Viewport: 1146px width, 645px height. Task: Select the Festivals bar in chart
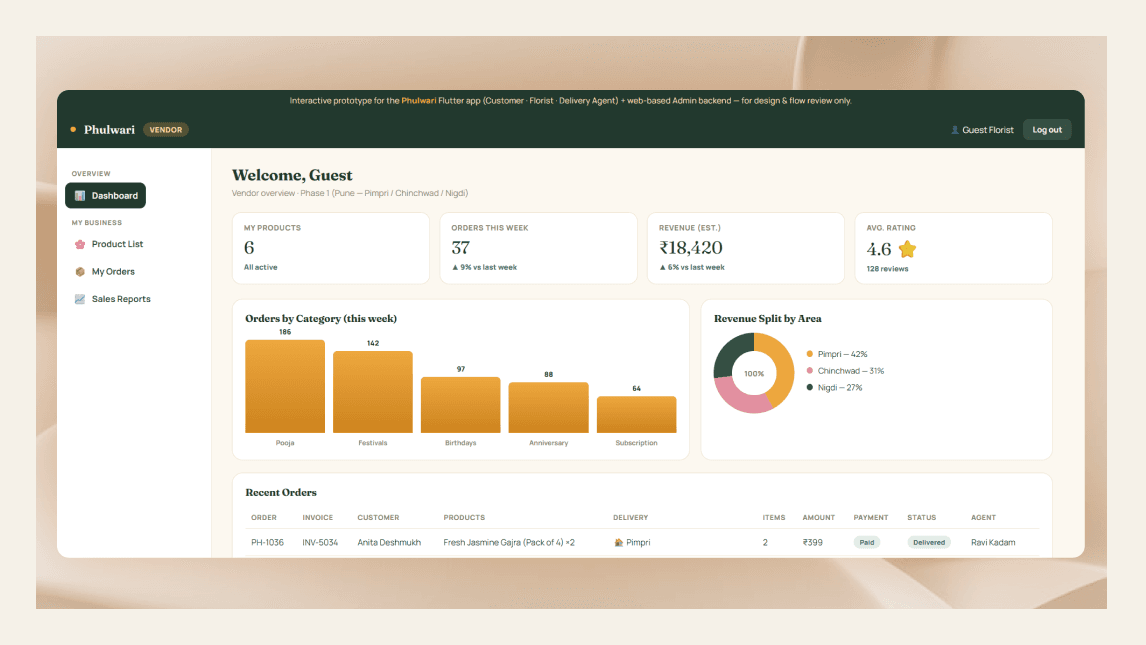[x=373, y=392]
